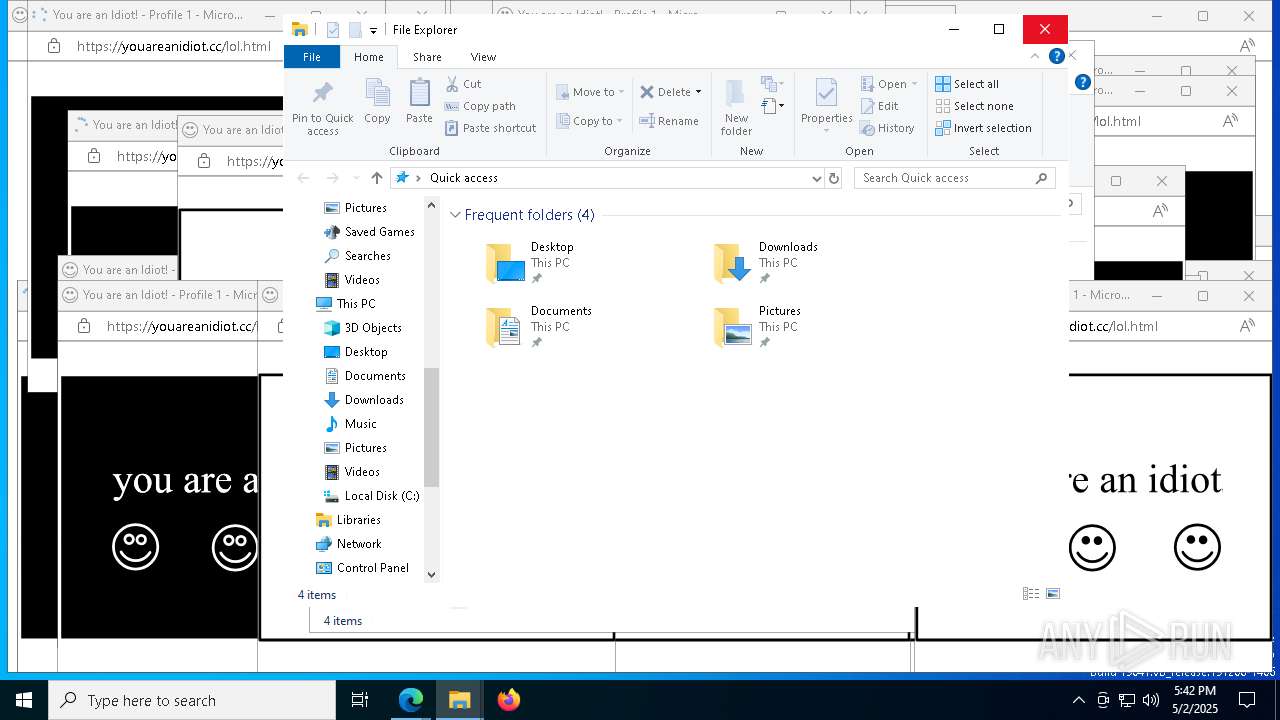The height and width of the screenshot is (720, 1280).
Task: Click Cut in Clipboard group
Action: click(x=463, y=84)
